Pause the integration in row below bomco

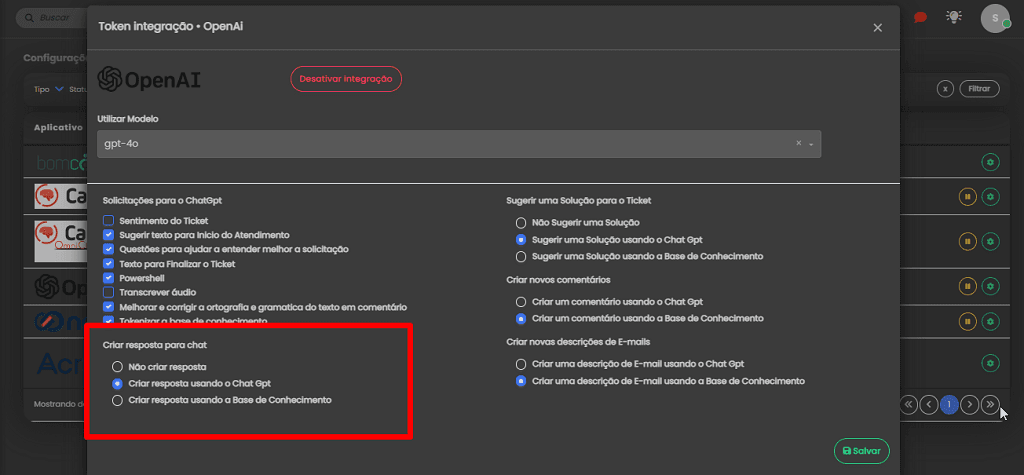click(x=967, y=196)
